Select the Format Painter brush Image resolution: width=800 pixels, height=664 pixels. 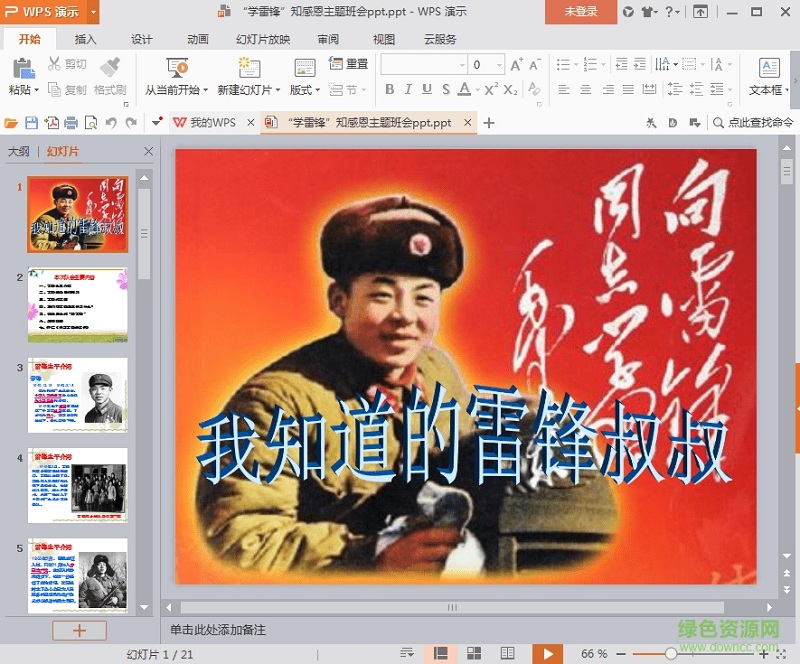pyautogui.click(x=110, y=66)
